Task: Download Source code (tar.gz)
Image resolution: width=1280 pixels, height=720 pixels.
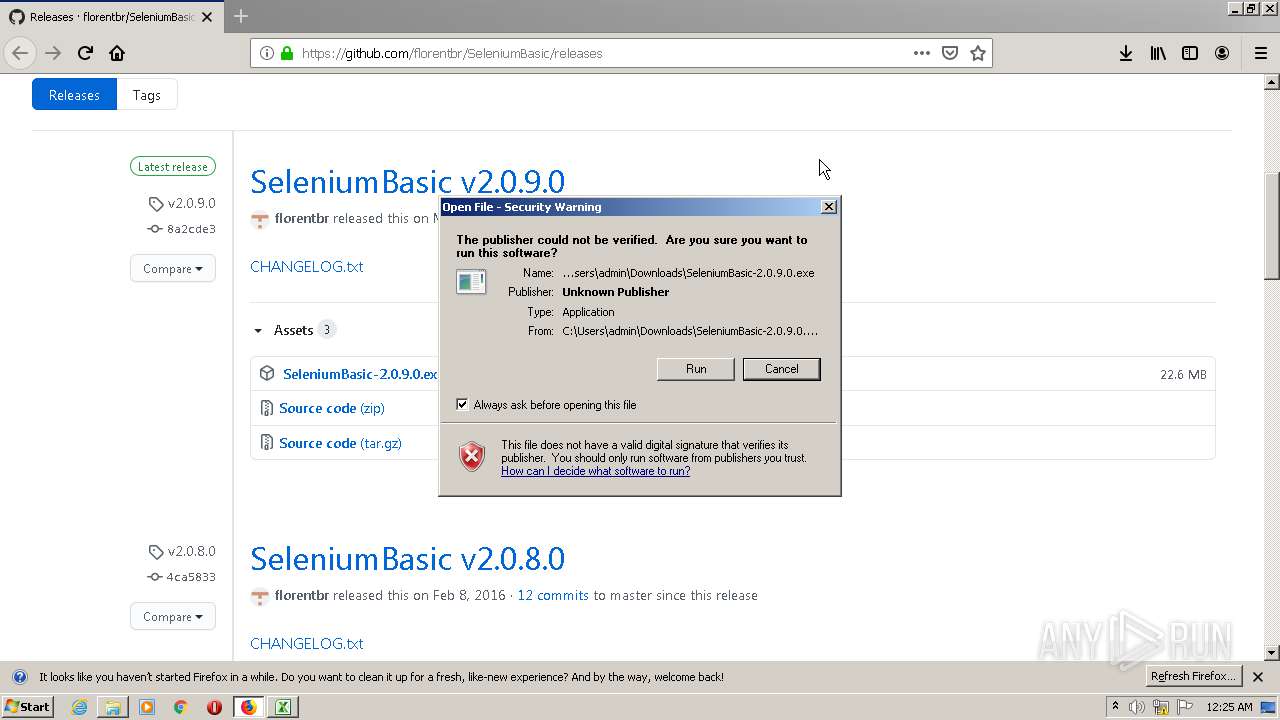Action: (340, 443)
